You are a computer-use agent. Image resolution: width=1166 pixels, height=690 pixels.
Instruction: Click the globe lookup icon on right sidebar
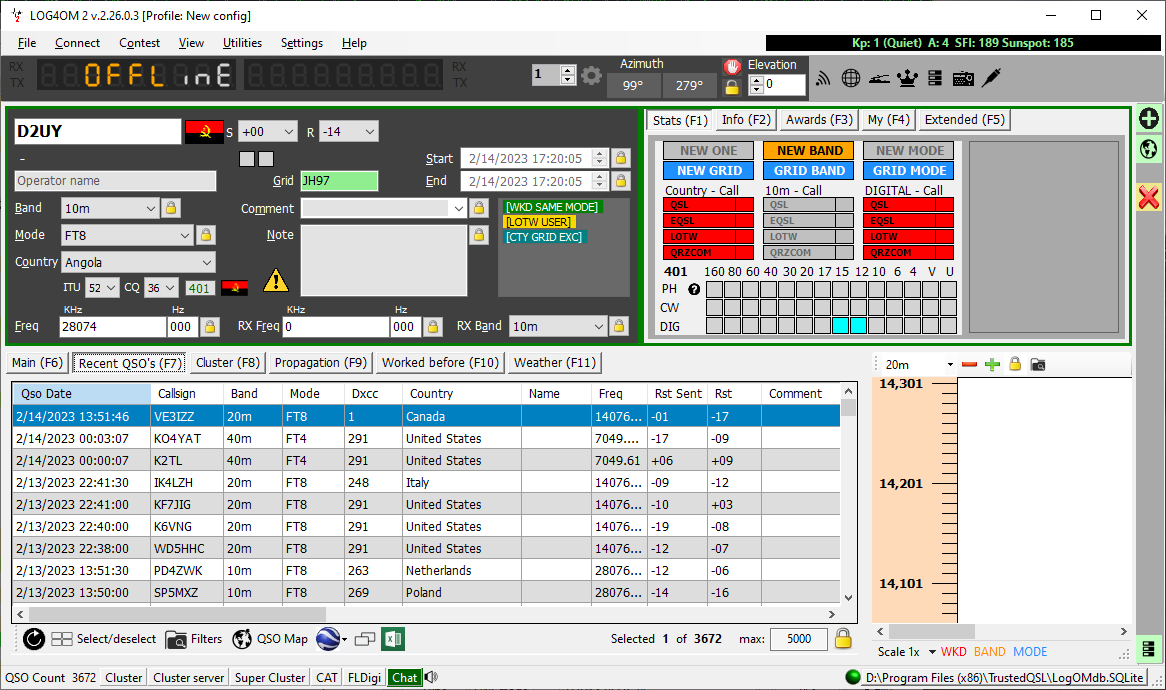[1149, 149]
